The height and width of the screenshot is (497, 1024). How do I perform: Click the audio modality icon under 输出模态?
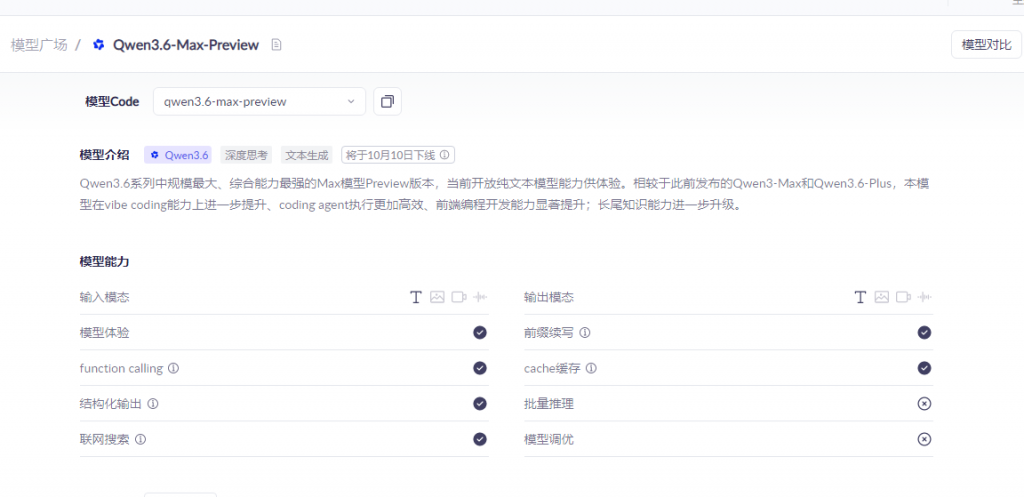pyautogui.click(x=924, y=297)
